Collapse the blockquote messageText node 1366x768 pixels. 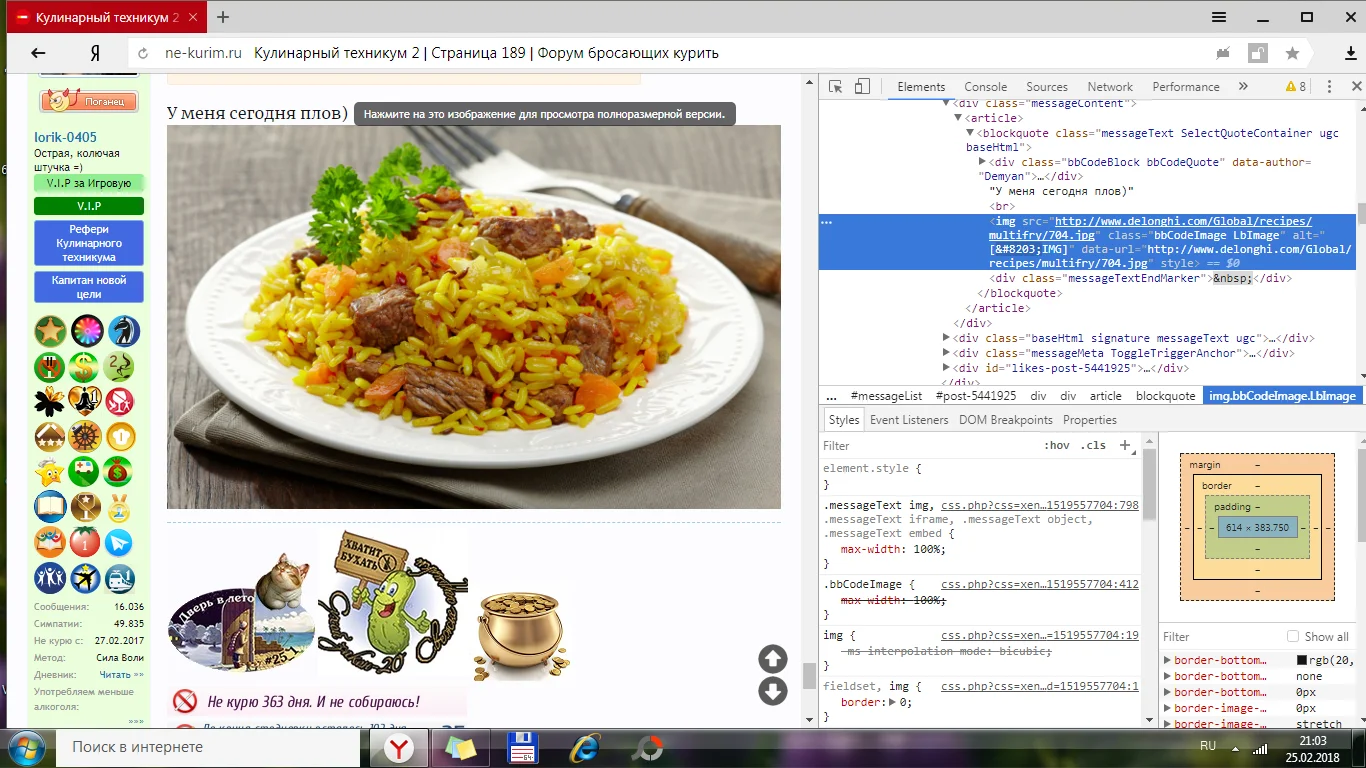pos(970,133)
